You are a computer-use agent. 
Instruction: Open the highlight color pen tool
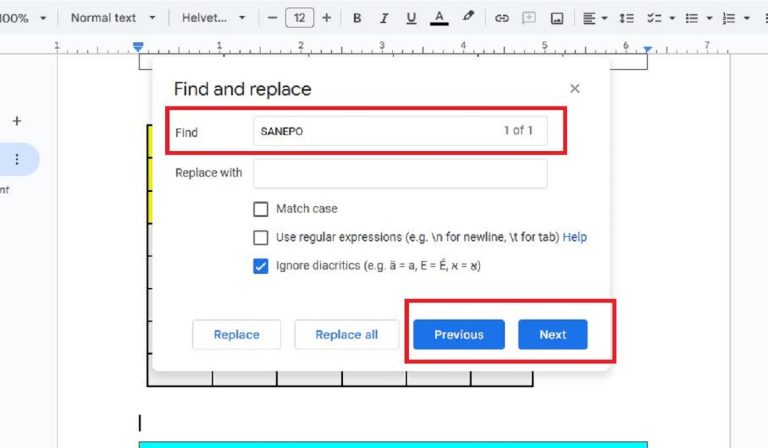pyautogui.click(x=468, y=17)
